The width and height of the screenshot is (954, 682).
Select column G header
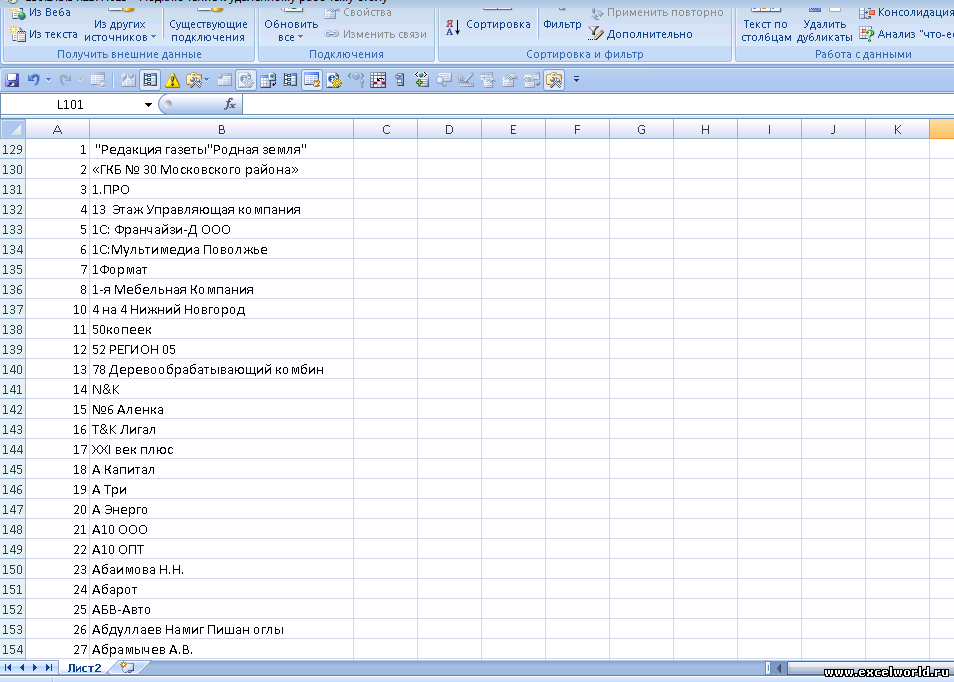click(x=641, y=129)
